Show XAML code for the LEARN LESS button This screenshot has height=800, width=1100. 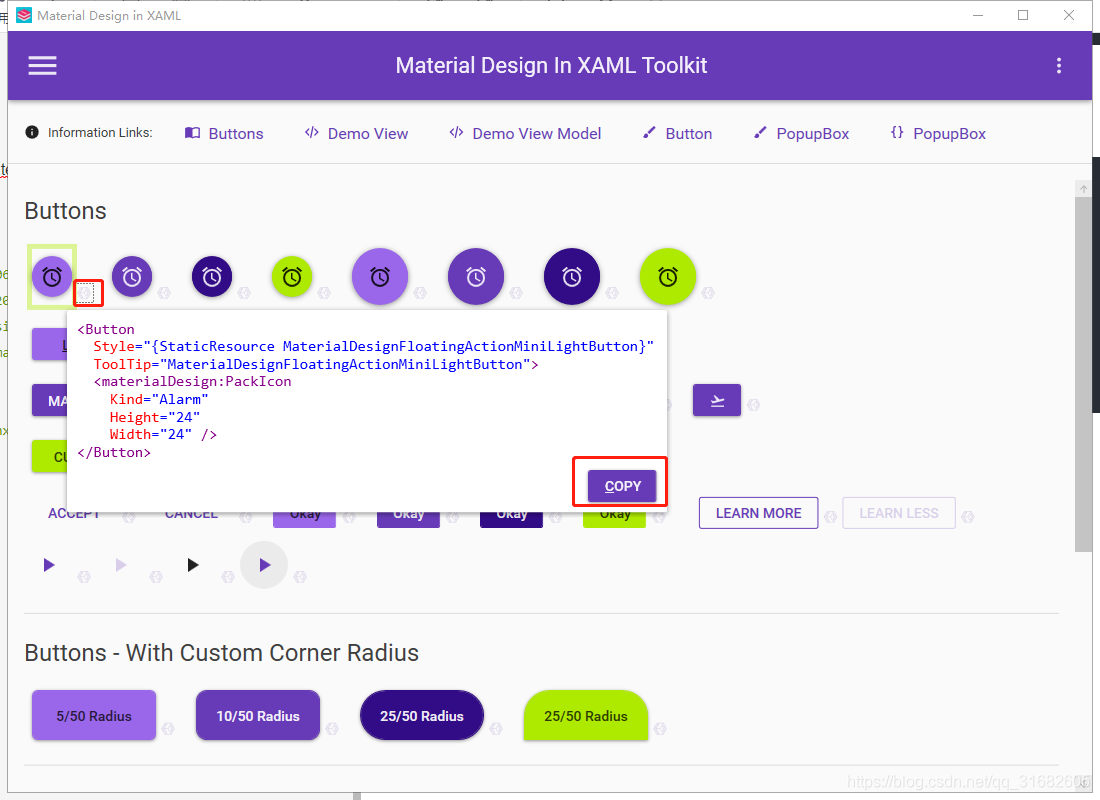pos(968,517)
